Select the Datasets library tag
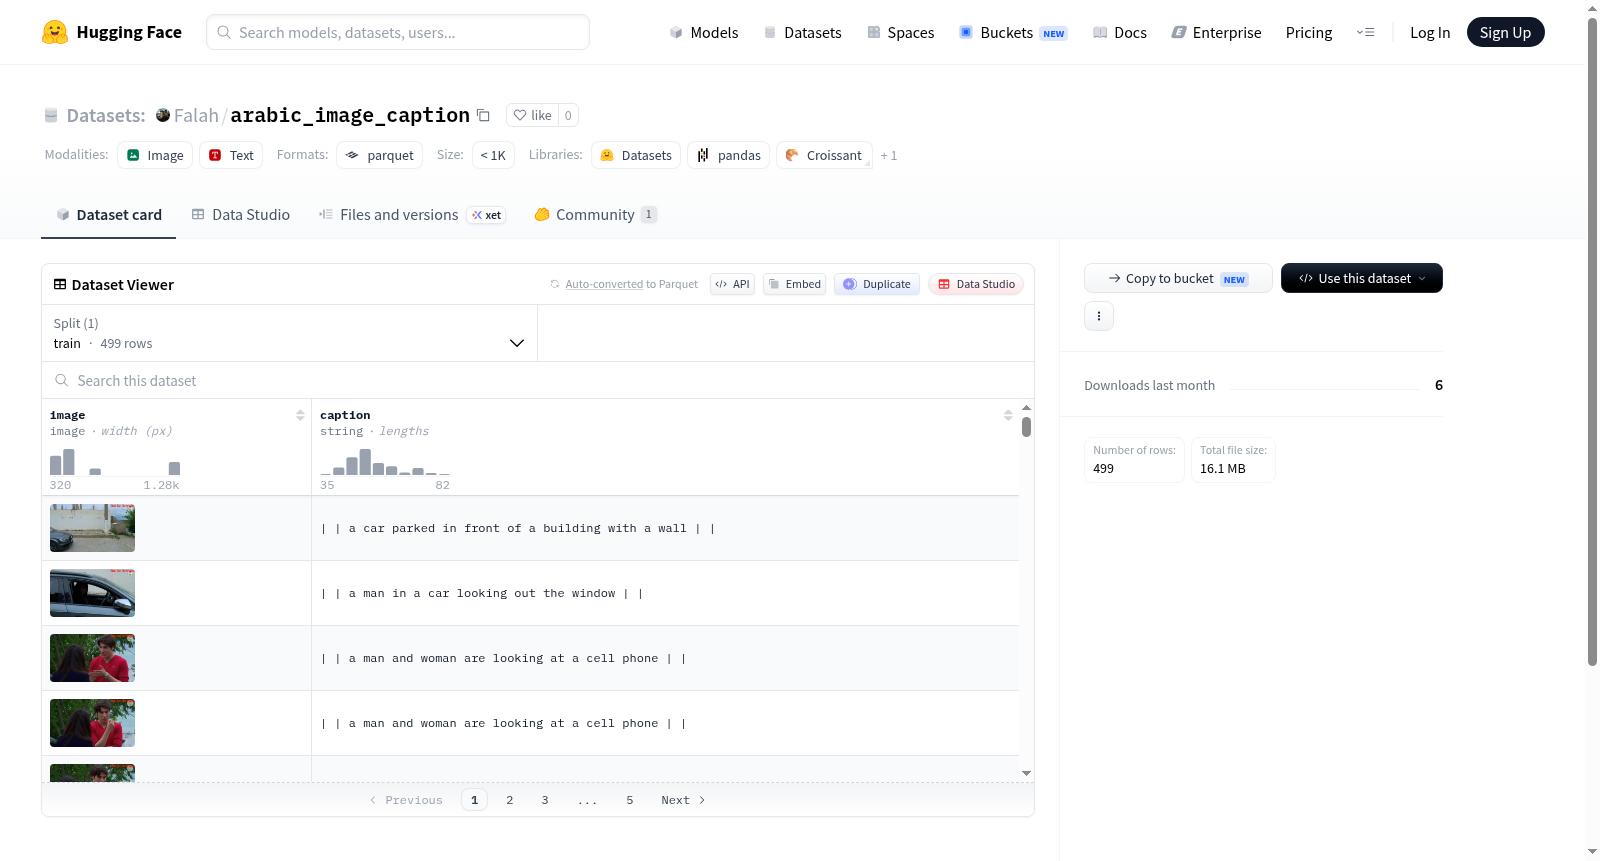 pos(636,155)
